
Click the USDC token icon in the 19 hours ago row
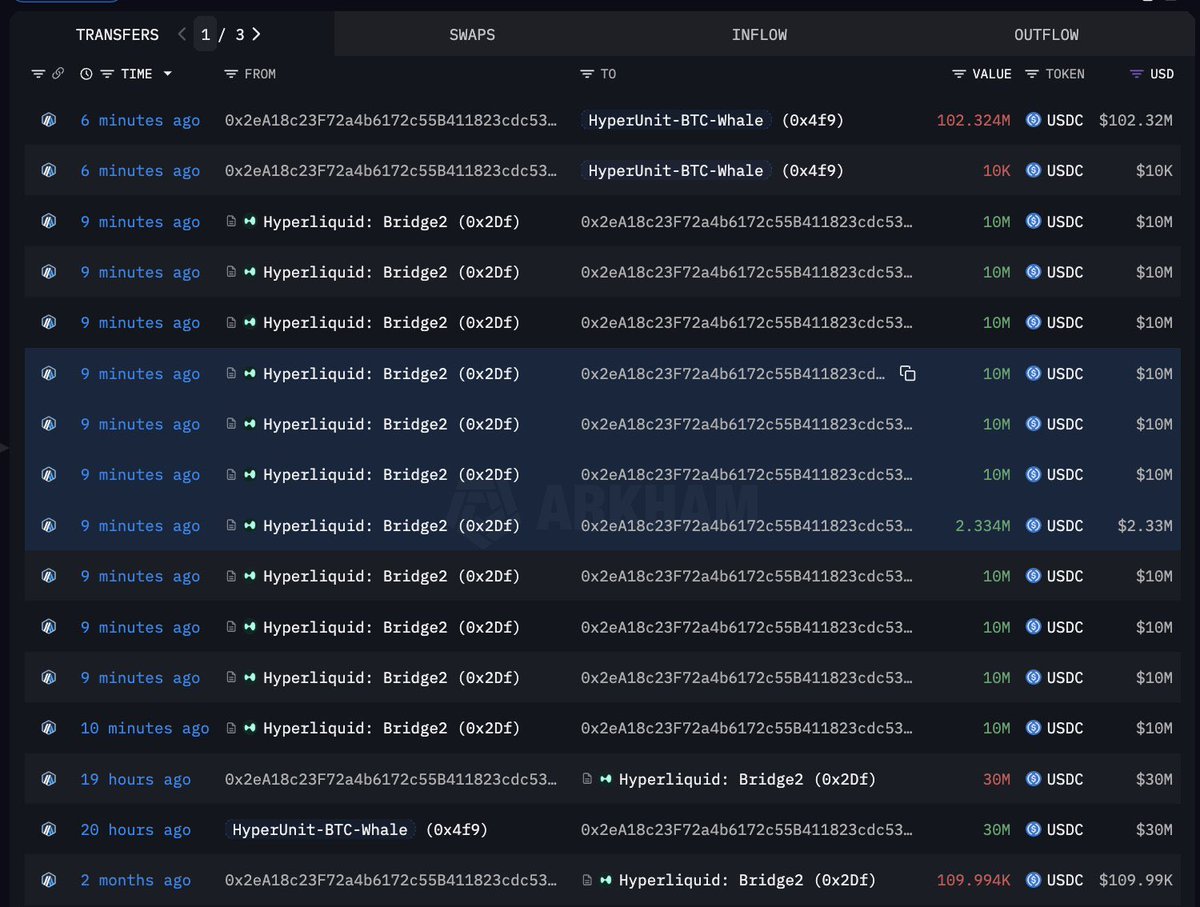[x=1033, y=780]
